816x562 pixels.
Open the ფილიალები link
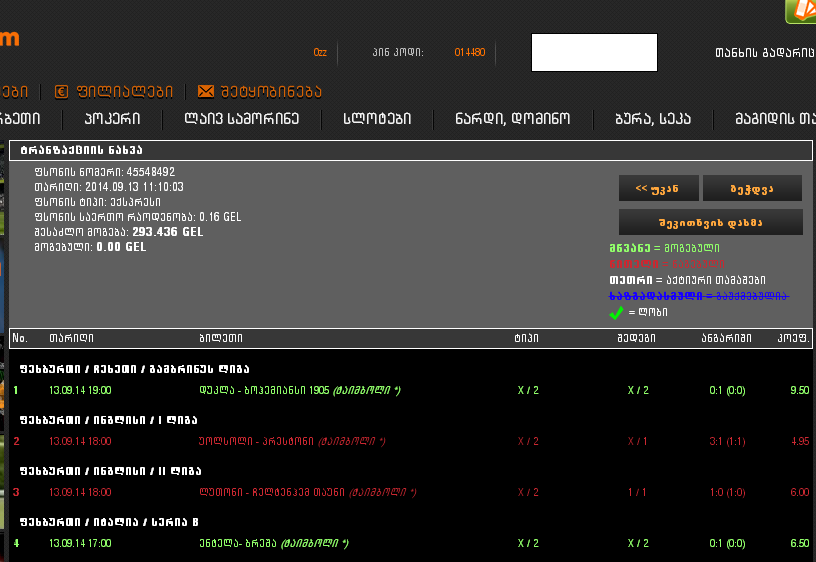point(125,92)
